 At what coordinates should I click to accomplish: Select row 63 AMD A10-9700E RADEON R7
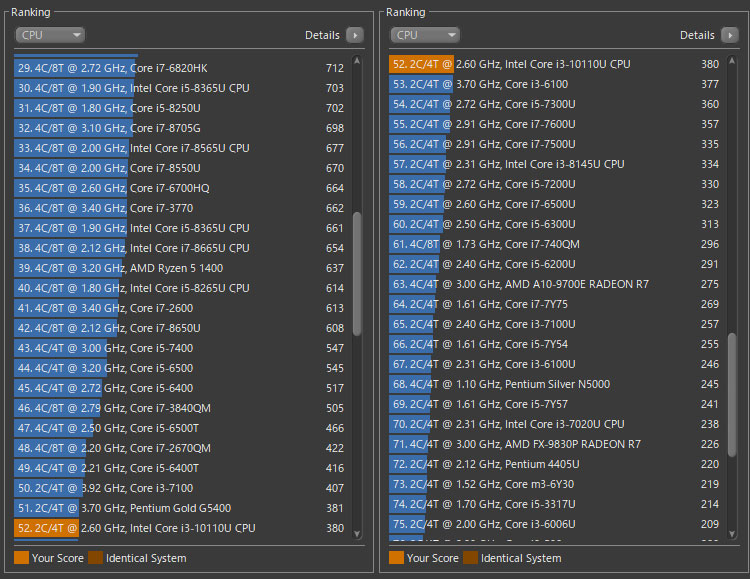click(557, 284)
